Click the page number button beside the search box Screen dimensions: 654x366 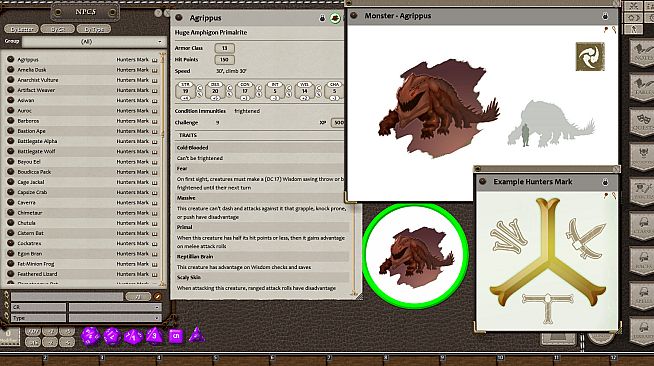[x=138, y=296]
